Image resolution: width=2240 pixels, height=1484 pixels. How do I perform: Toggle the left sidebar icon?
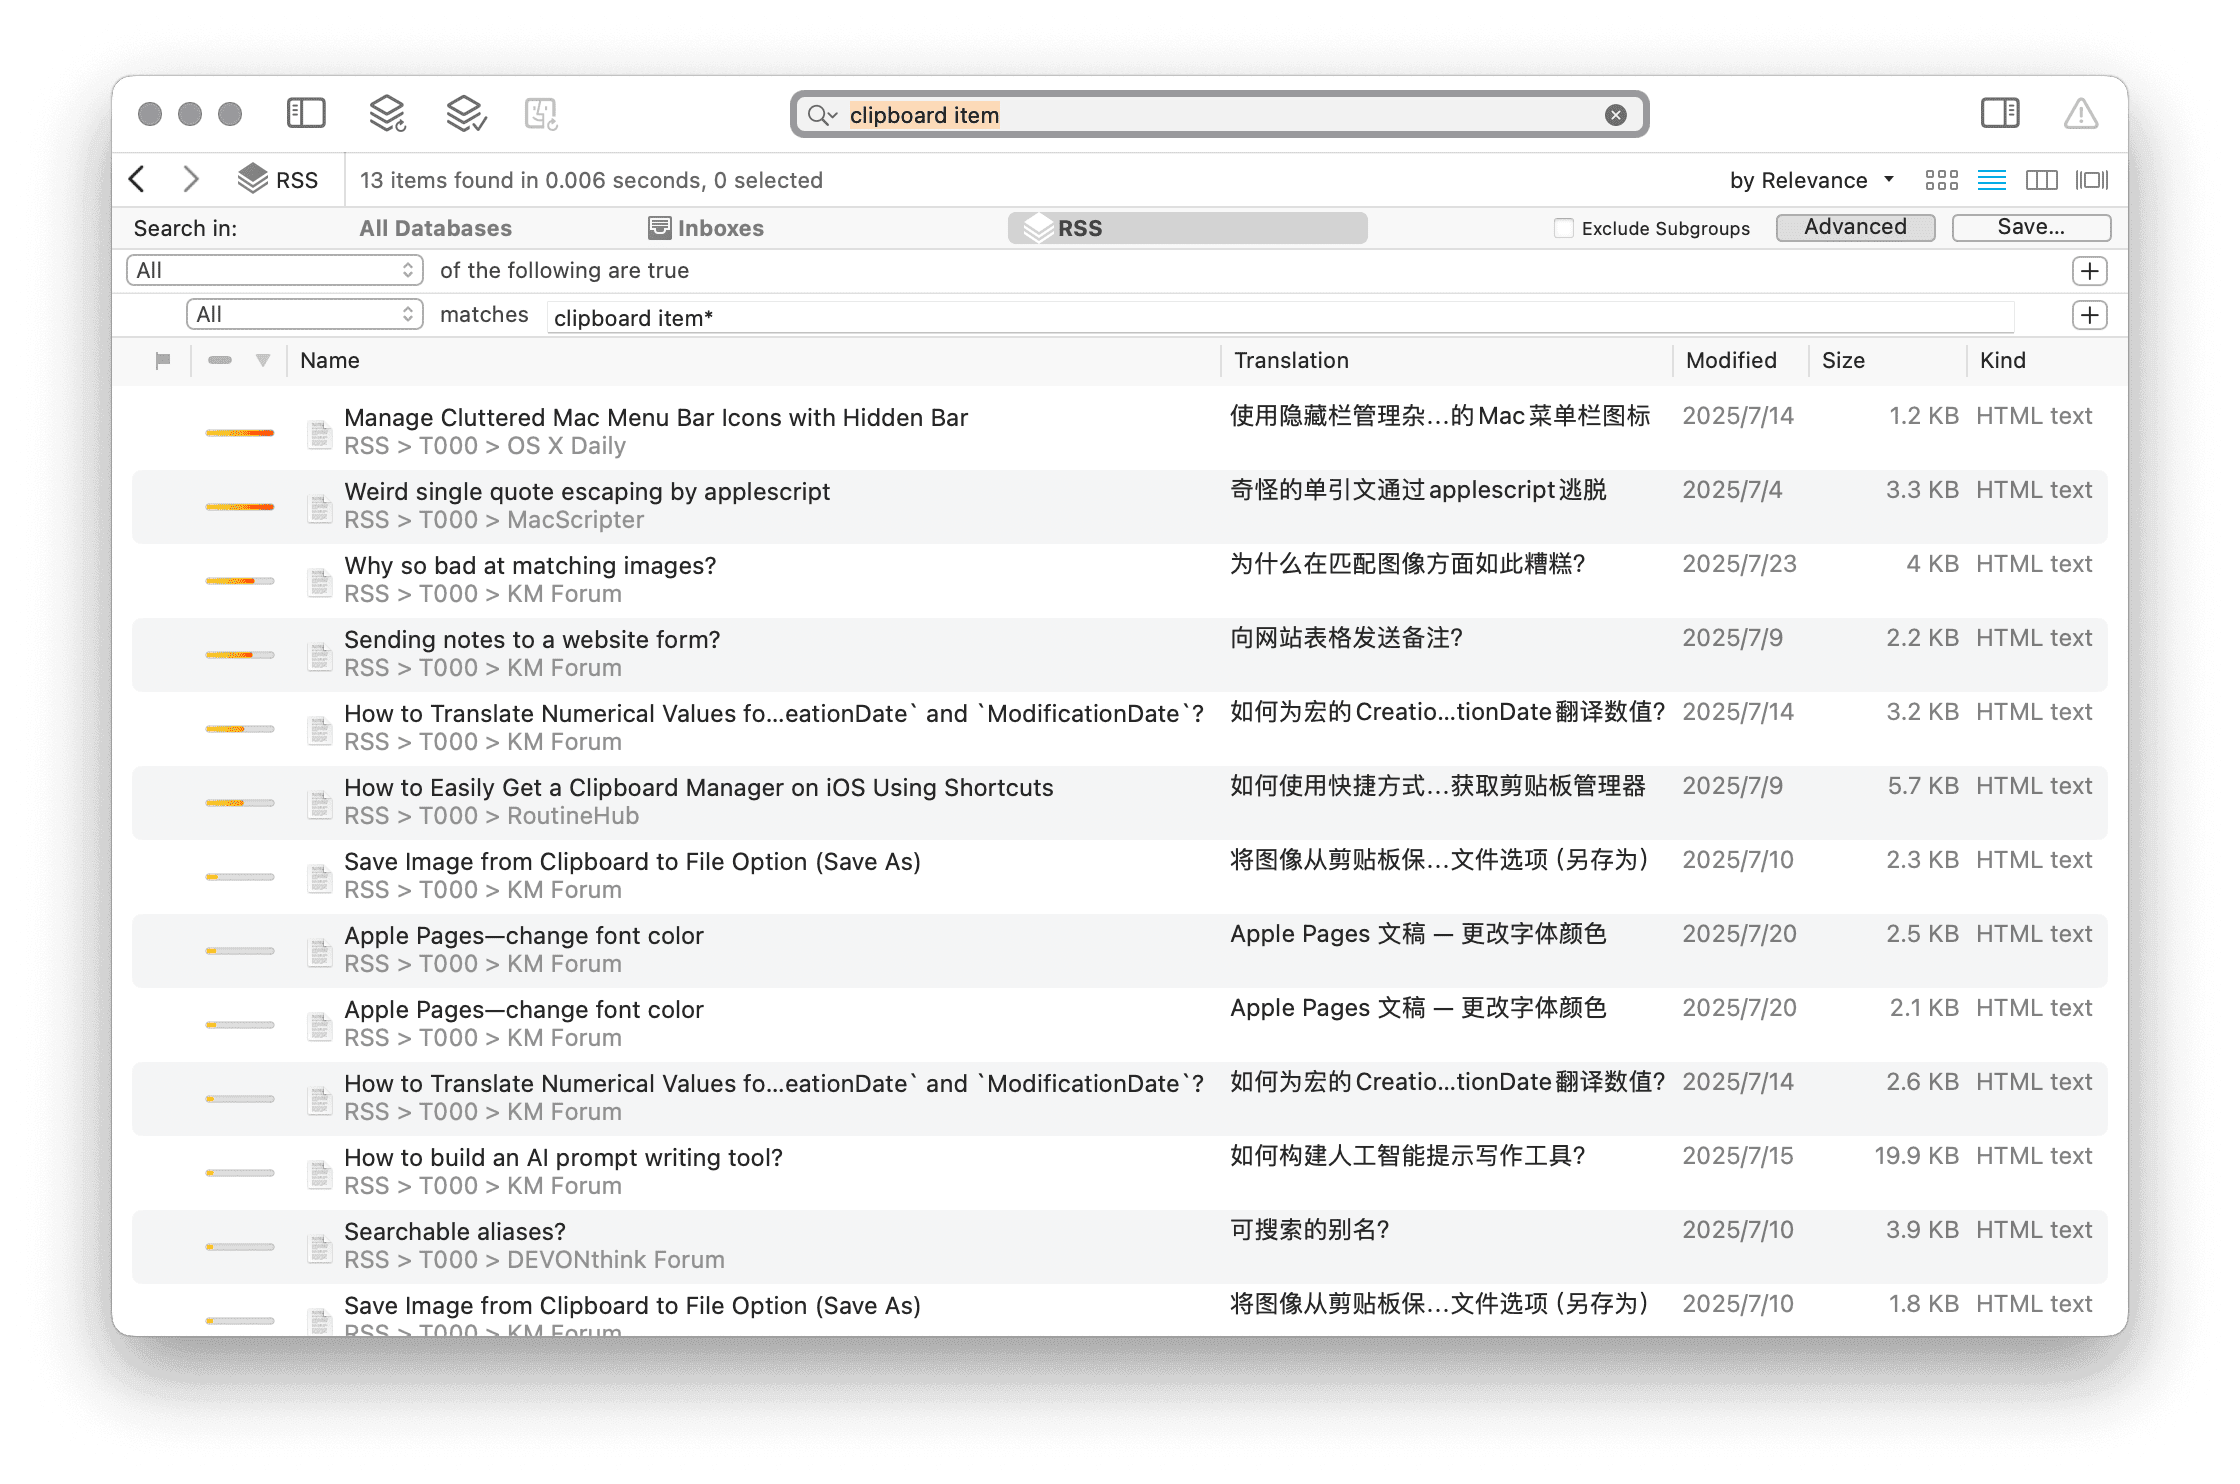tap(306, 114)
